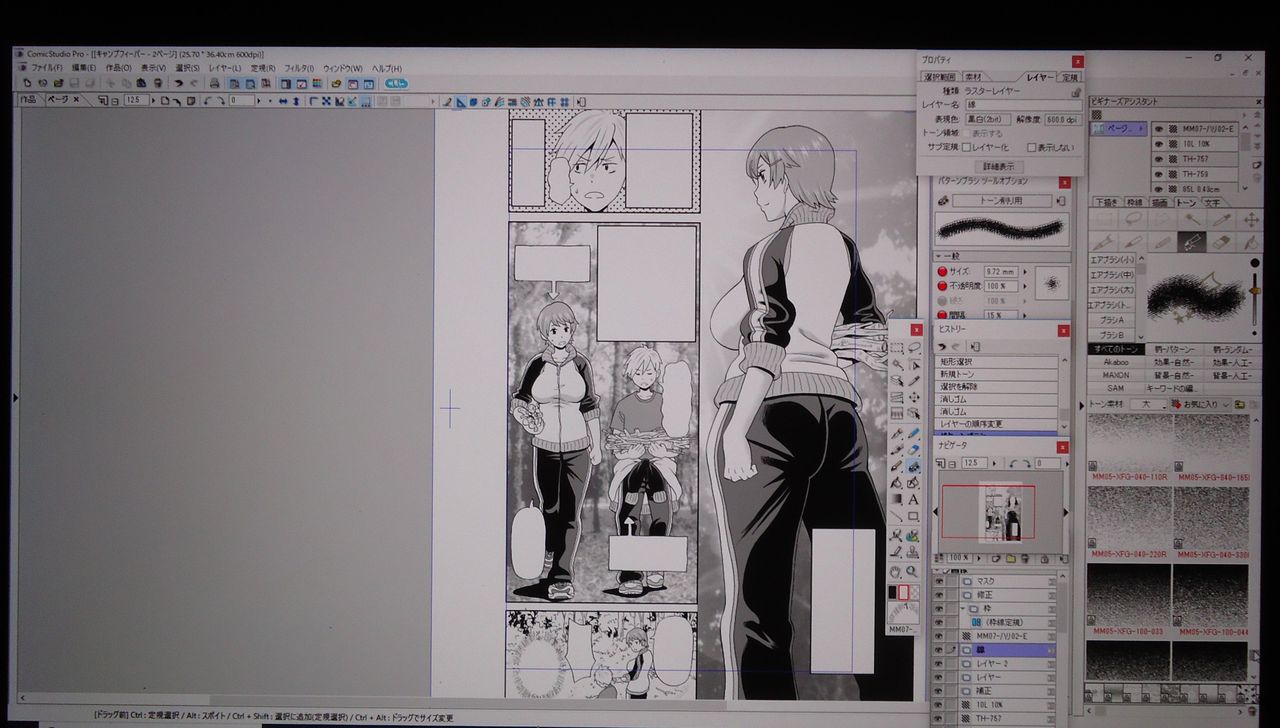This screenshot has width=1280, height=728.
Task: Click the レイヤー名 input field
Action: point(1023,104)
